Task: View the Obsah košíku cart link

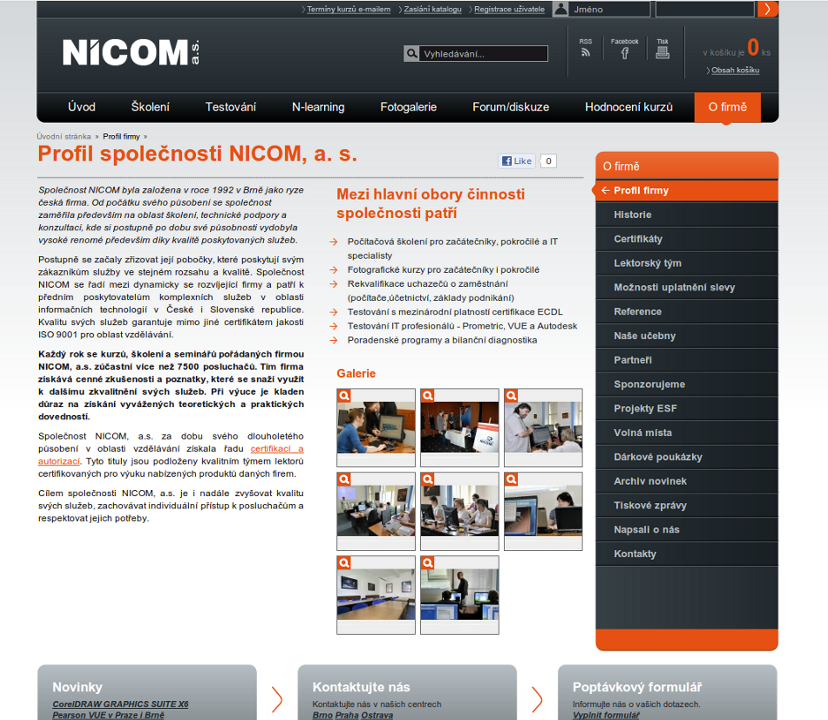Action: (x=735, y=70)
